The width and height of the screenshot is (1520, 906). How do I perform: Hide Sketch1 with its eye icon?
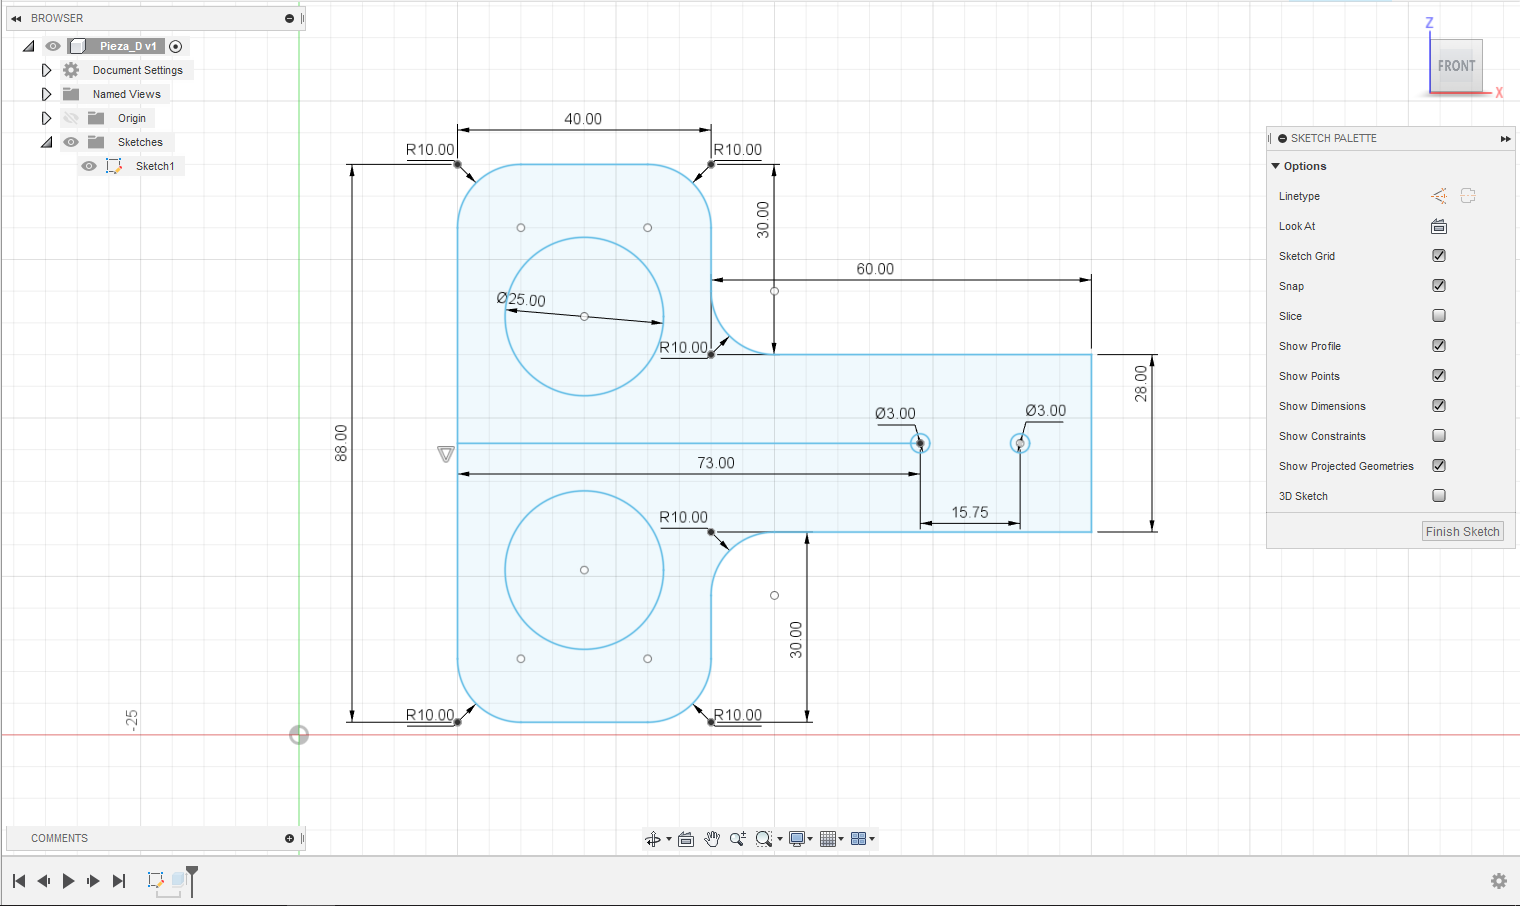[x=89, y=166]
